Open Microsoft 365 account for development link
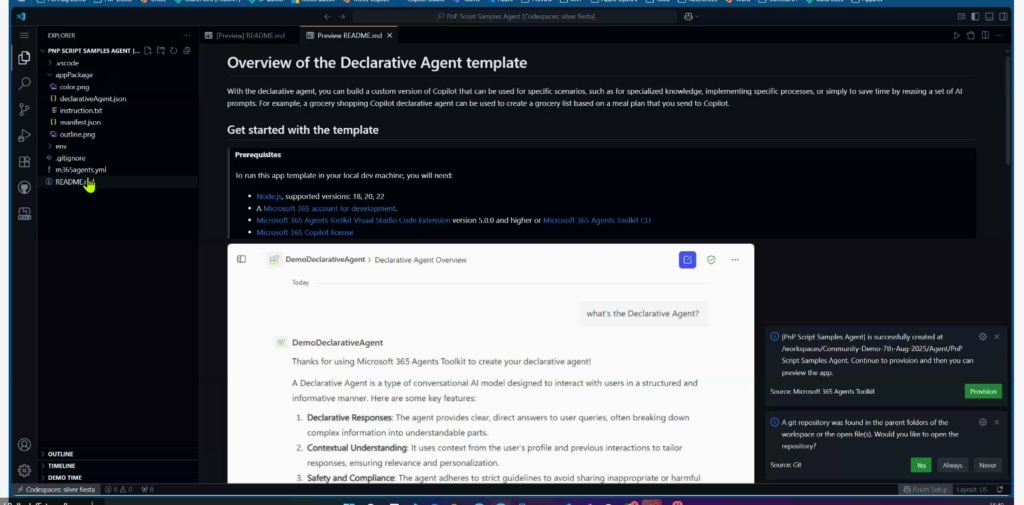 329,208
